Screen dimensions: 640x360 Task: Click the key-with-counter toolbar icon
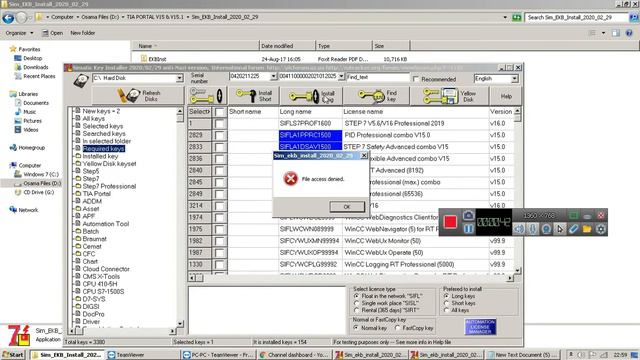[x=207, y=96]
